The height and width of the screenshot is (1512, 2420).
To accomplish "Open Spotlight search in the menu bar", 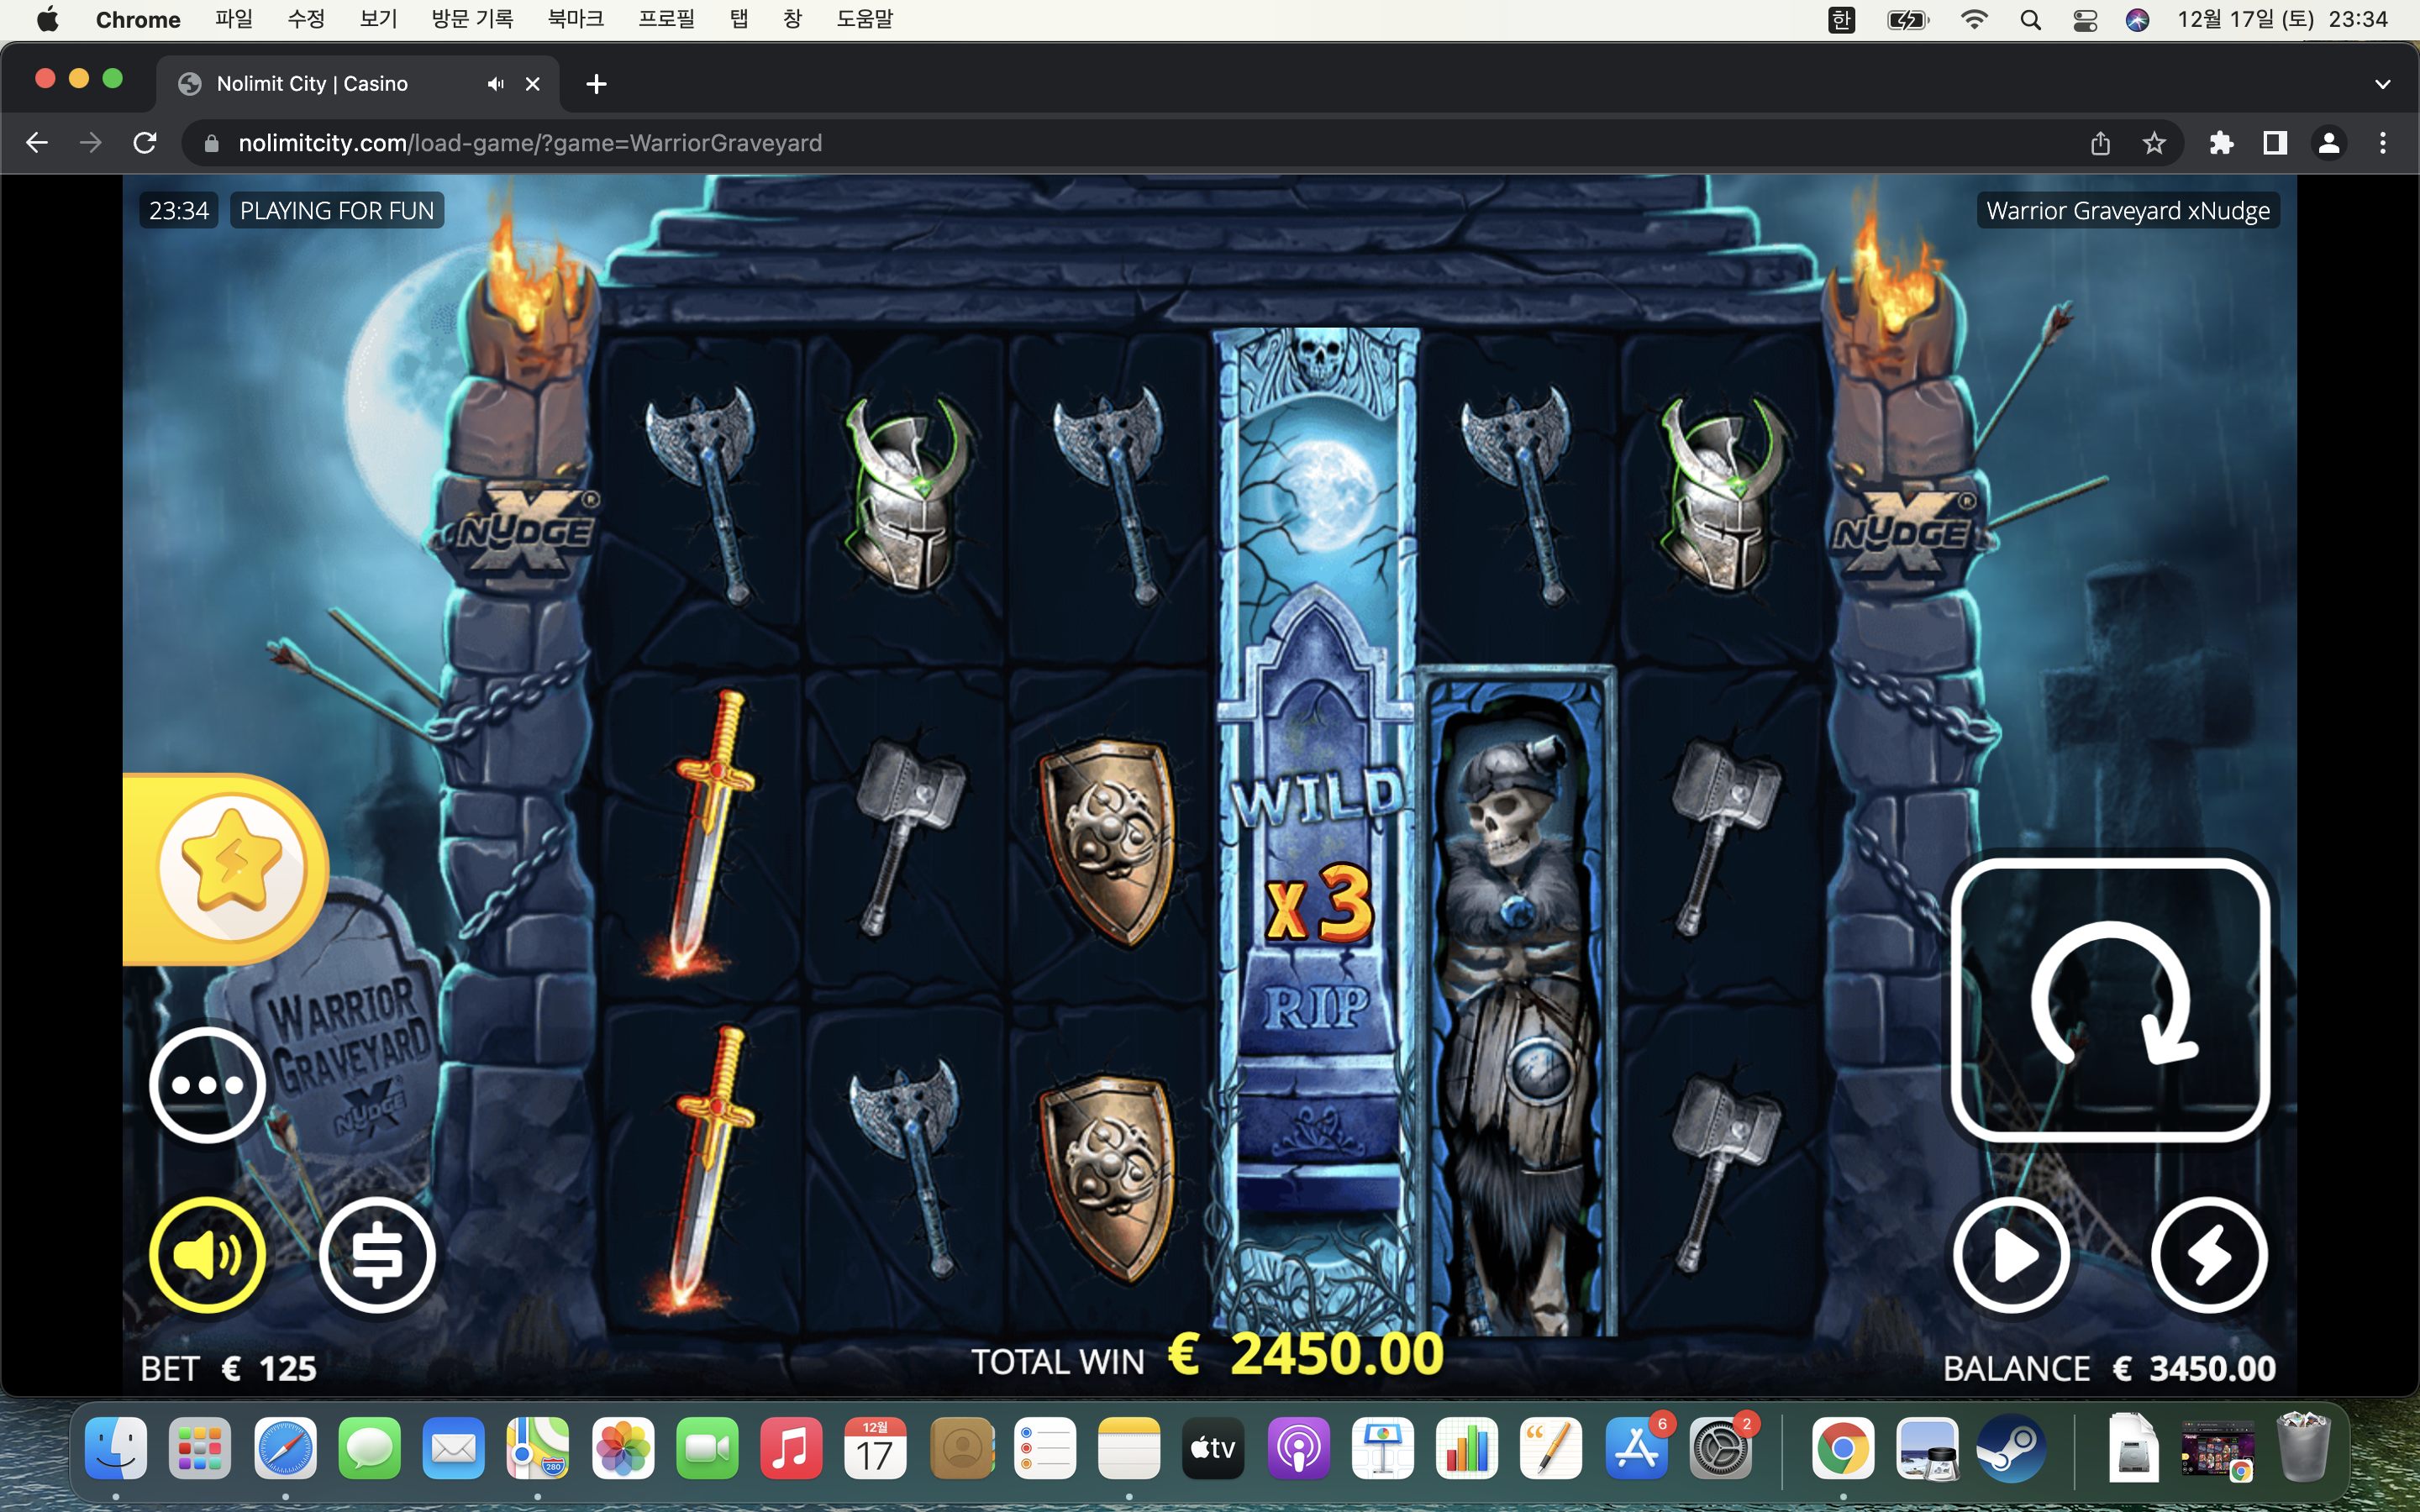I will [2030, 20].
